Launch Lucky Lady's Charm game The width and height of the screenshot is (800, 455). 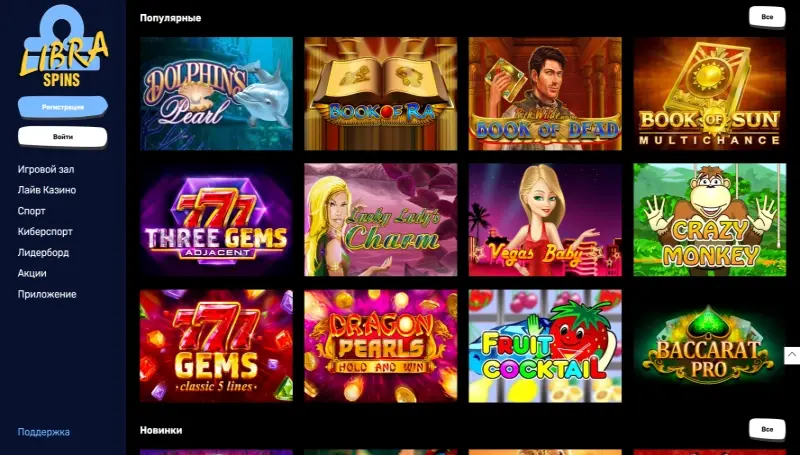381,220
